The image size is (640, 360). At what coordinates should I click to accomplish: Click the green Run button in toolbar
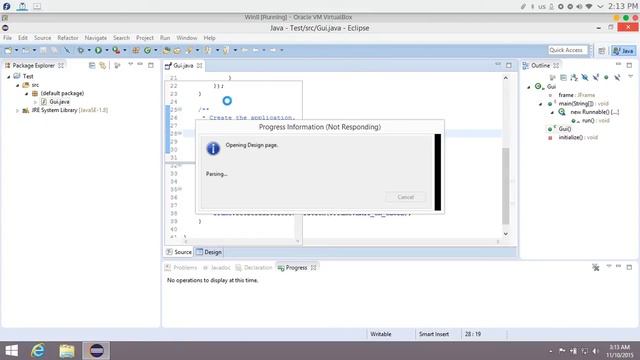(x=98, y=50)
